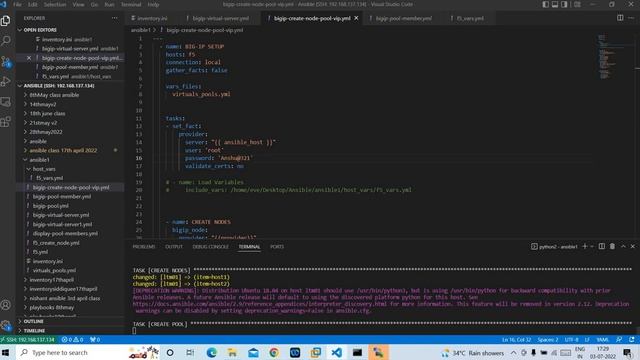
Task: Click the Ln 16, Col 32 cursor position
Action: [516, 340]
